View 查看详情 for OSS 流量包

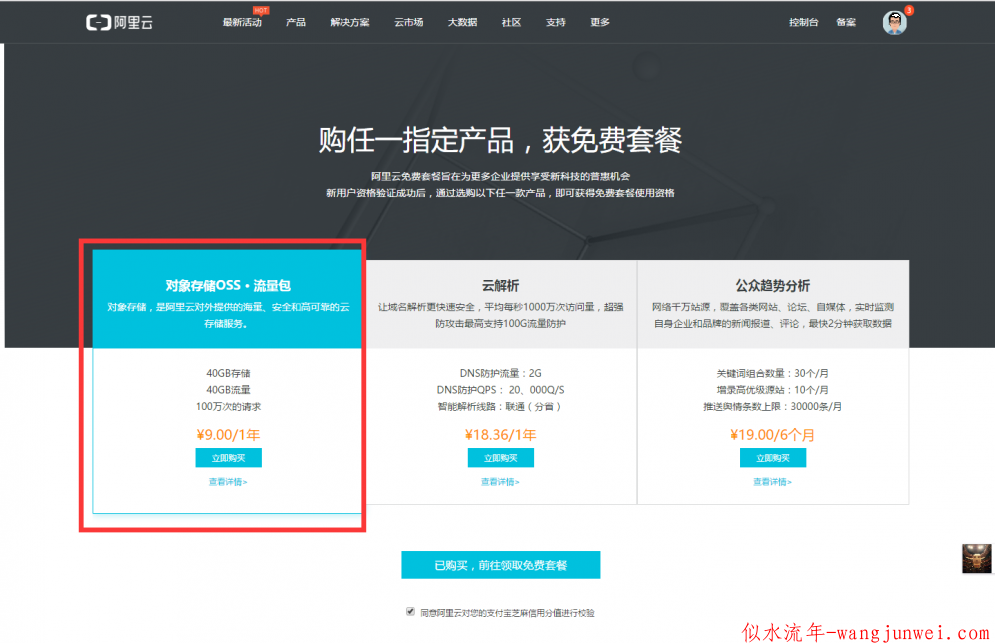(x=228, y=482)
